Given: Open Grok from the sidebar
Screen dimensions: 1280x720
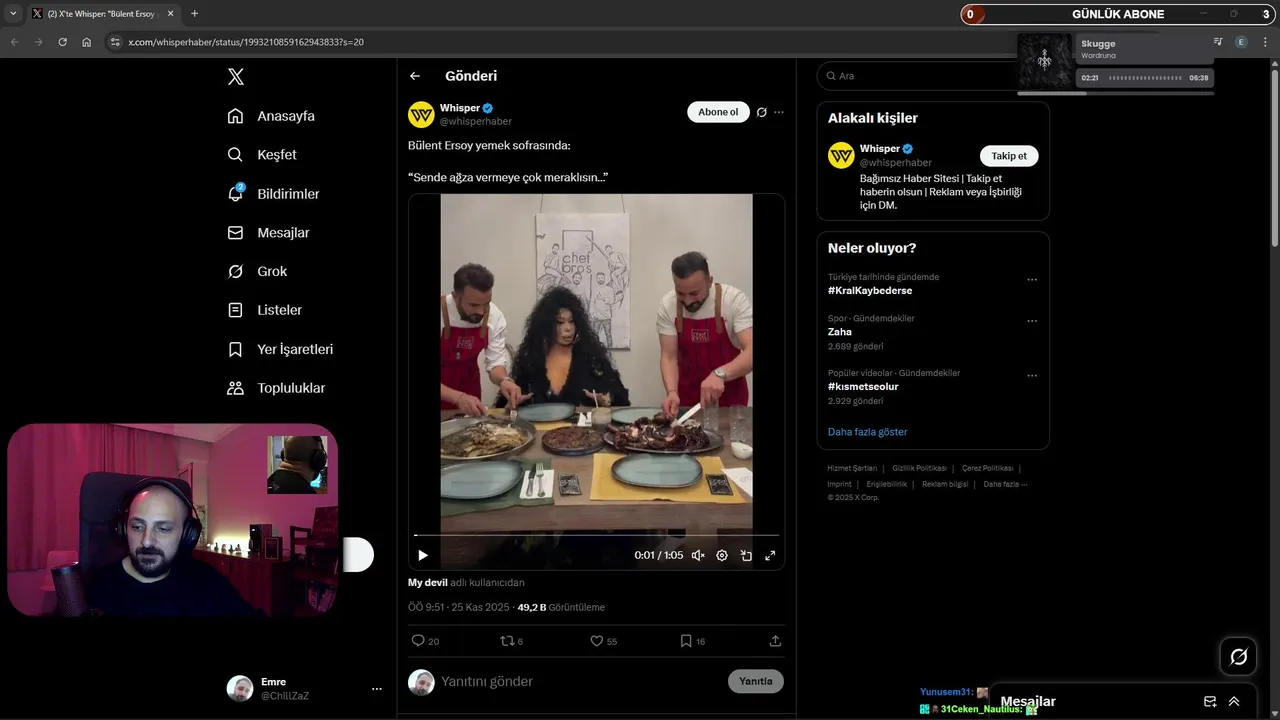Looking at the screenshot, I should [257, 272].
